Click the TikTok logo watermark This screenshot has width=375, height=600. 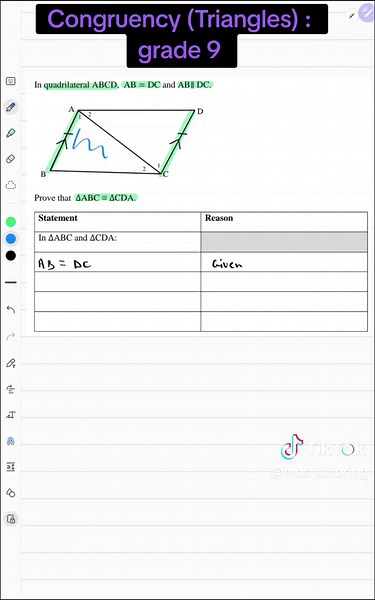(x=292, y=447)
